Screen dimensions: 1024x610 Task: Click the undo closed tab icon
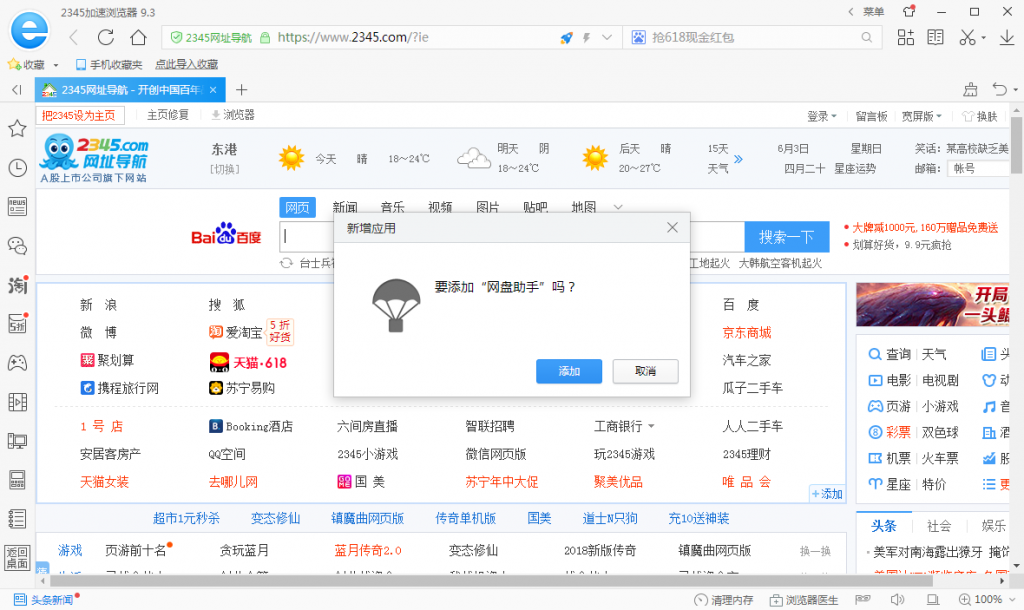click(999, 89)
